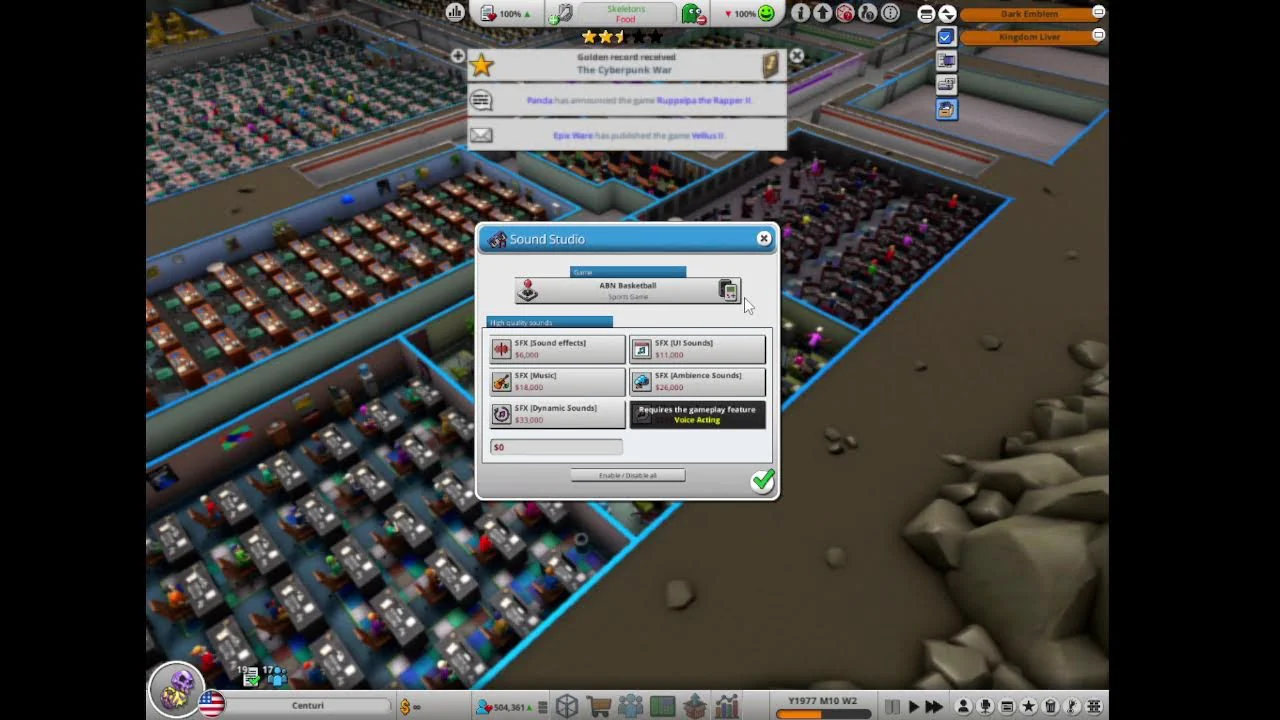Click the star icon at bottom right
Image resolution: width=1280 pixels, height=720 pixels.
pos(1028,706)
